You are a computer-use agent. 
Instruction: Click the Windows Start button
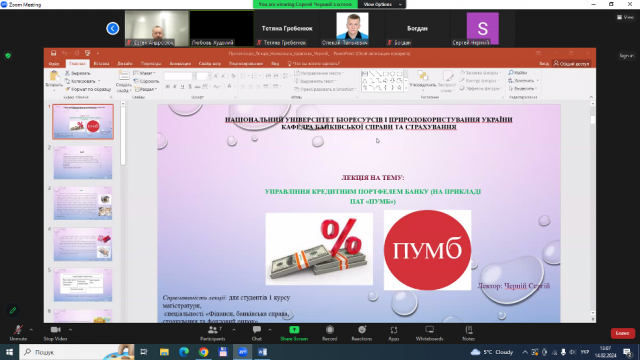(x=9, y=352)
